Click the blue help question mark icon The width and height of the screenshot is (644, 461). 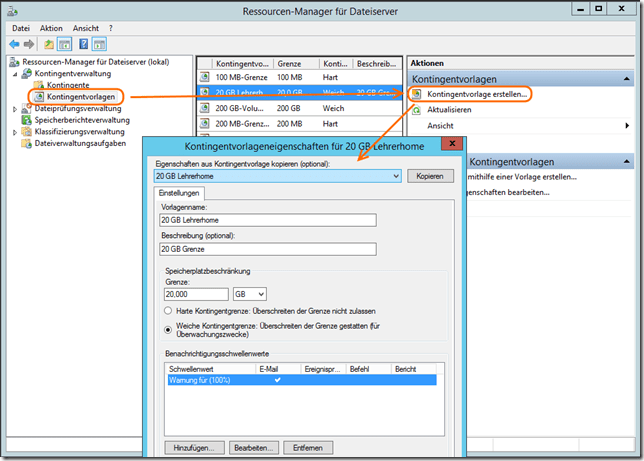point(84,44)
